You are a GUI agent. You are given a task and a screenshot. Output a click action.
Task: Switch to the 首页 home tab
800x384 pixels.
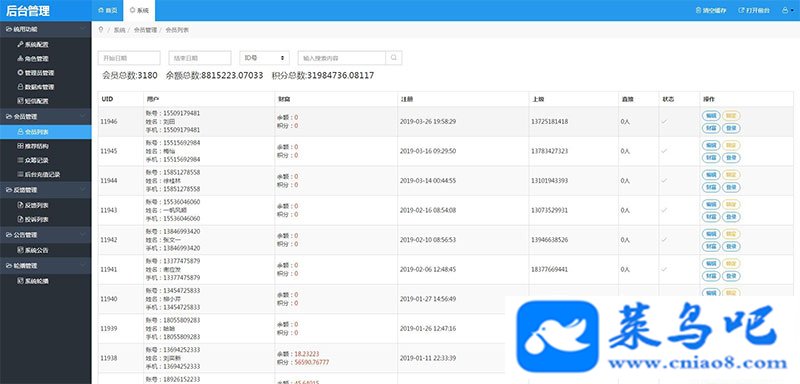(107, 10)
